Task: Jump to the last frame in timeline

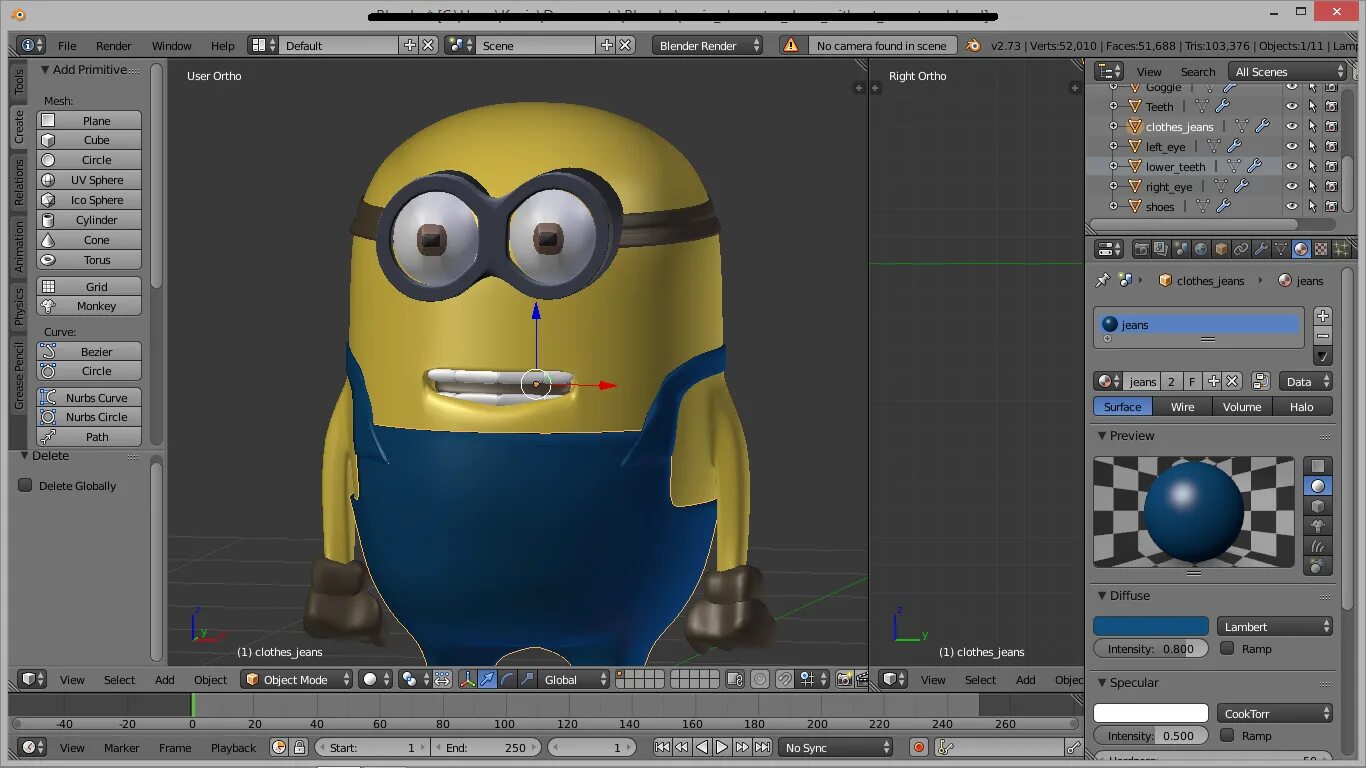Action: click(762, 747)
